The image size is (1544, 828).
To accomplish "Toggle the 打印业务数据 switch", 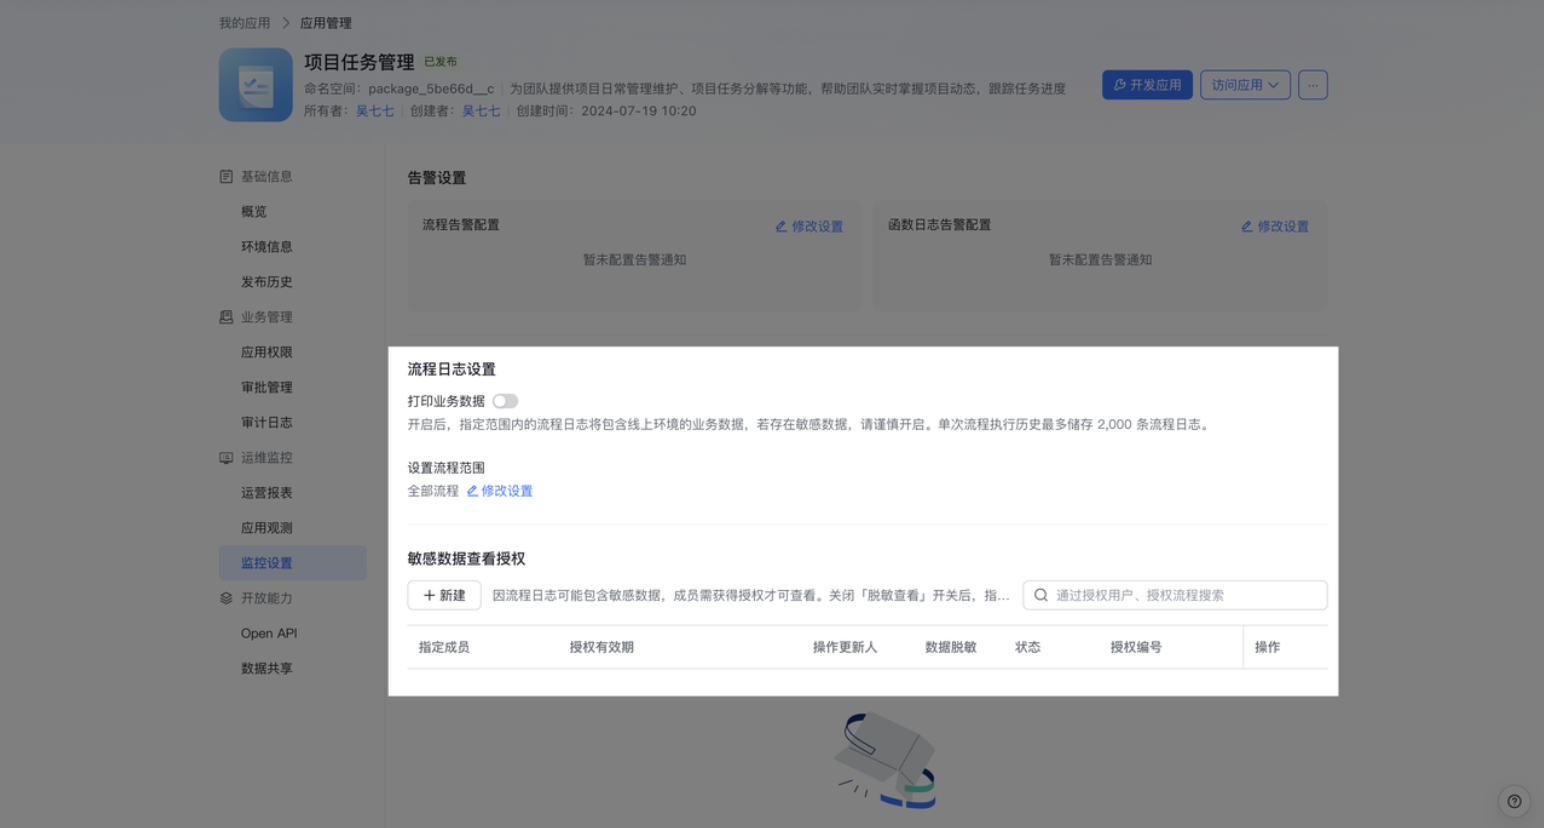I will [x=505, y=401].
